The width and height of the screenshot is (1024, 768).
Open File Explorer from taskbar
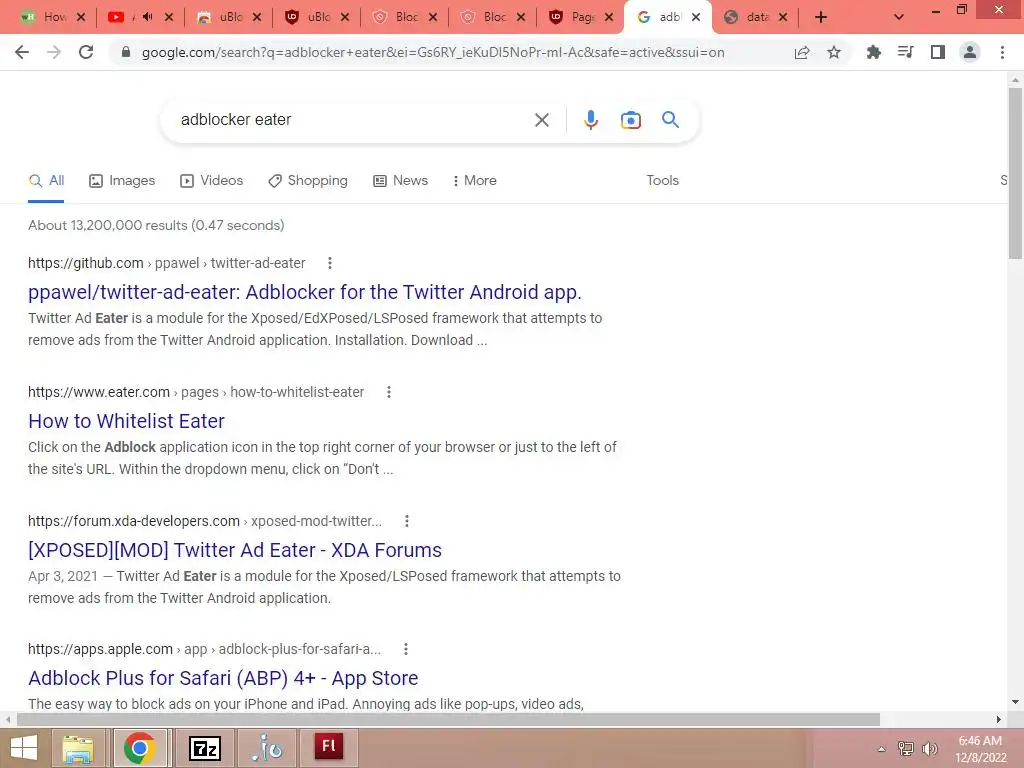point(78,748)
